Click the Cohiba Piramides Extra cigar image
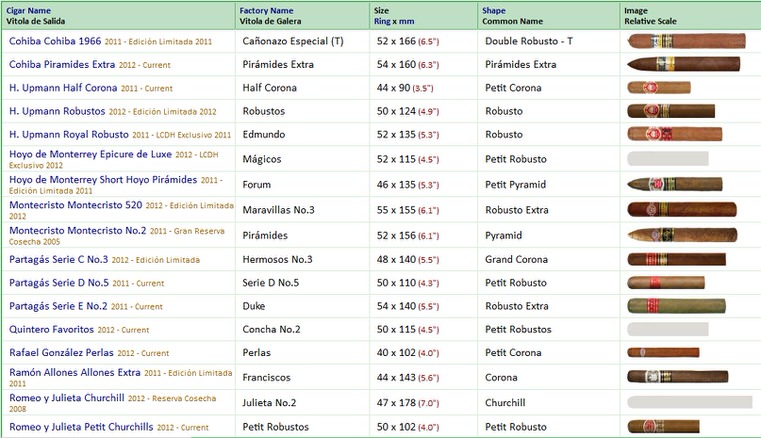Viewport: 761px width, 438px height. click(683, 64)
